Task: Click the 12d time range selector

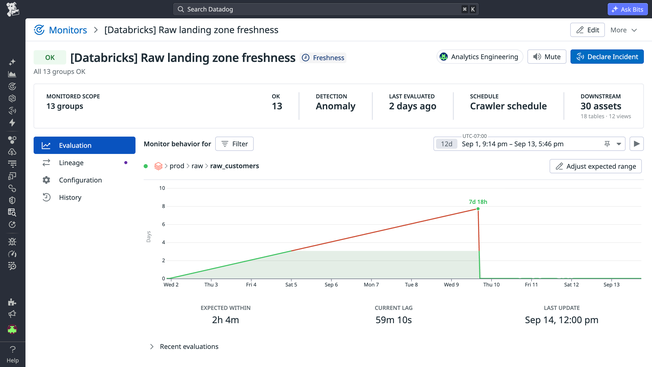Action: point(446,144)
